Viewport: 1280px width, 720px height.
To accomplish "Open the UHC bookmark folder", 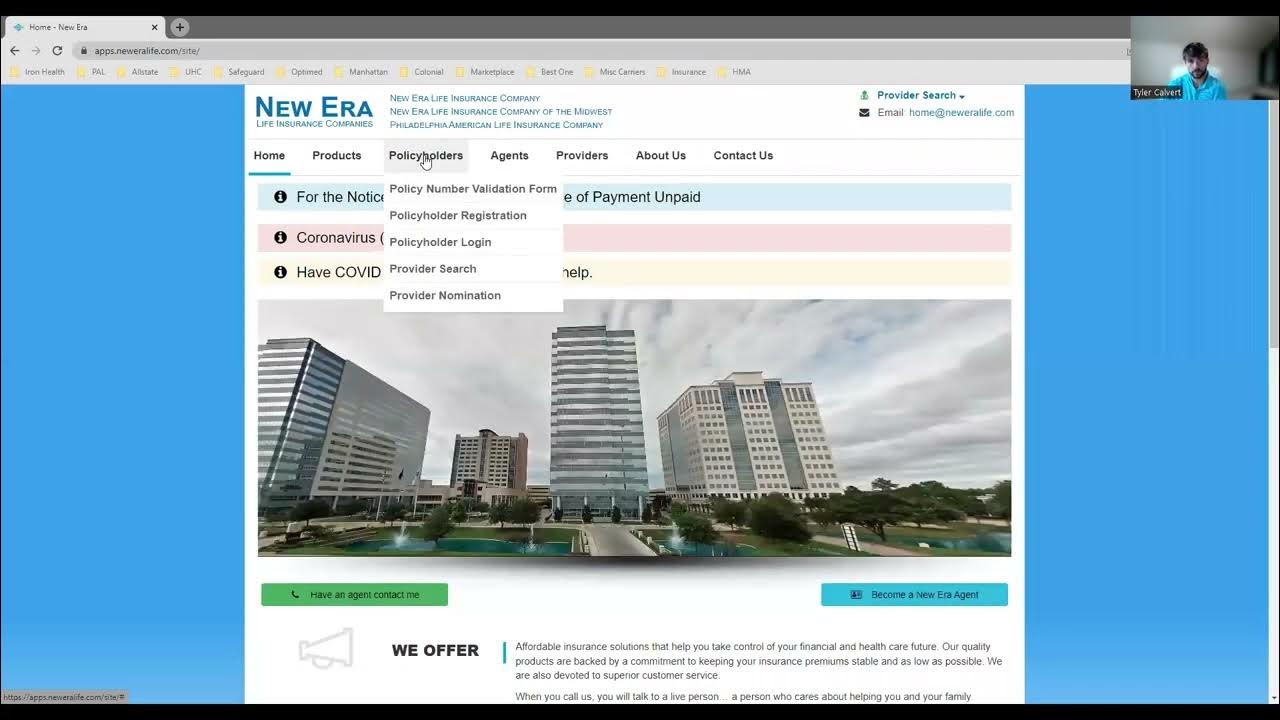I will (186, 72).
